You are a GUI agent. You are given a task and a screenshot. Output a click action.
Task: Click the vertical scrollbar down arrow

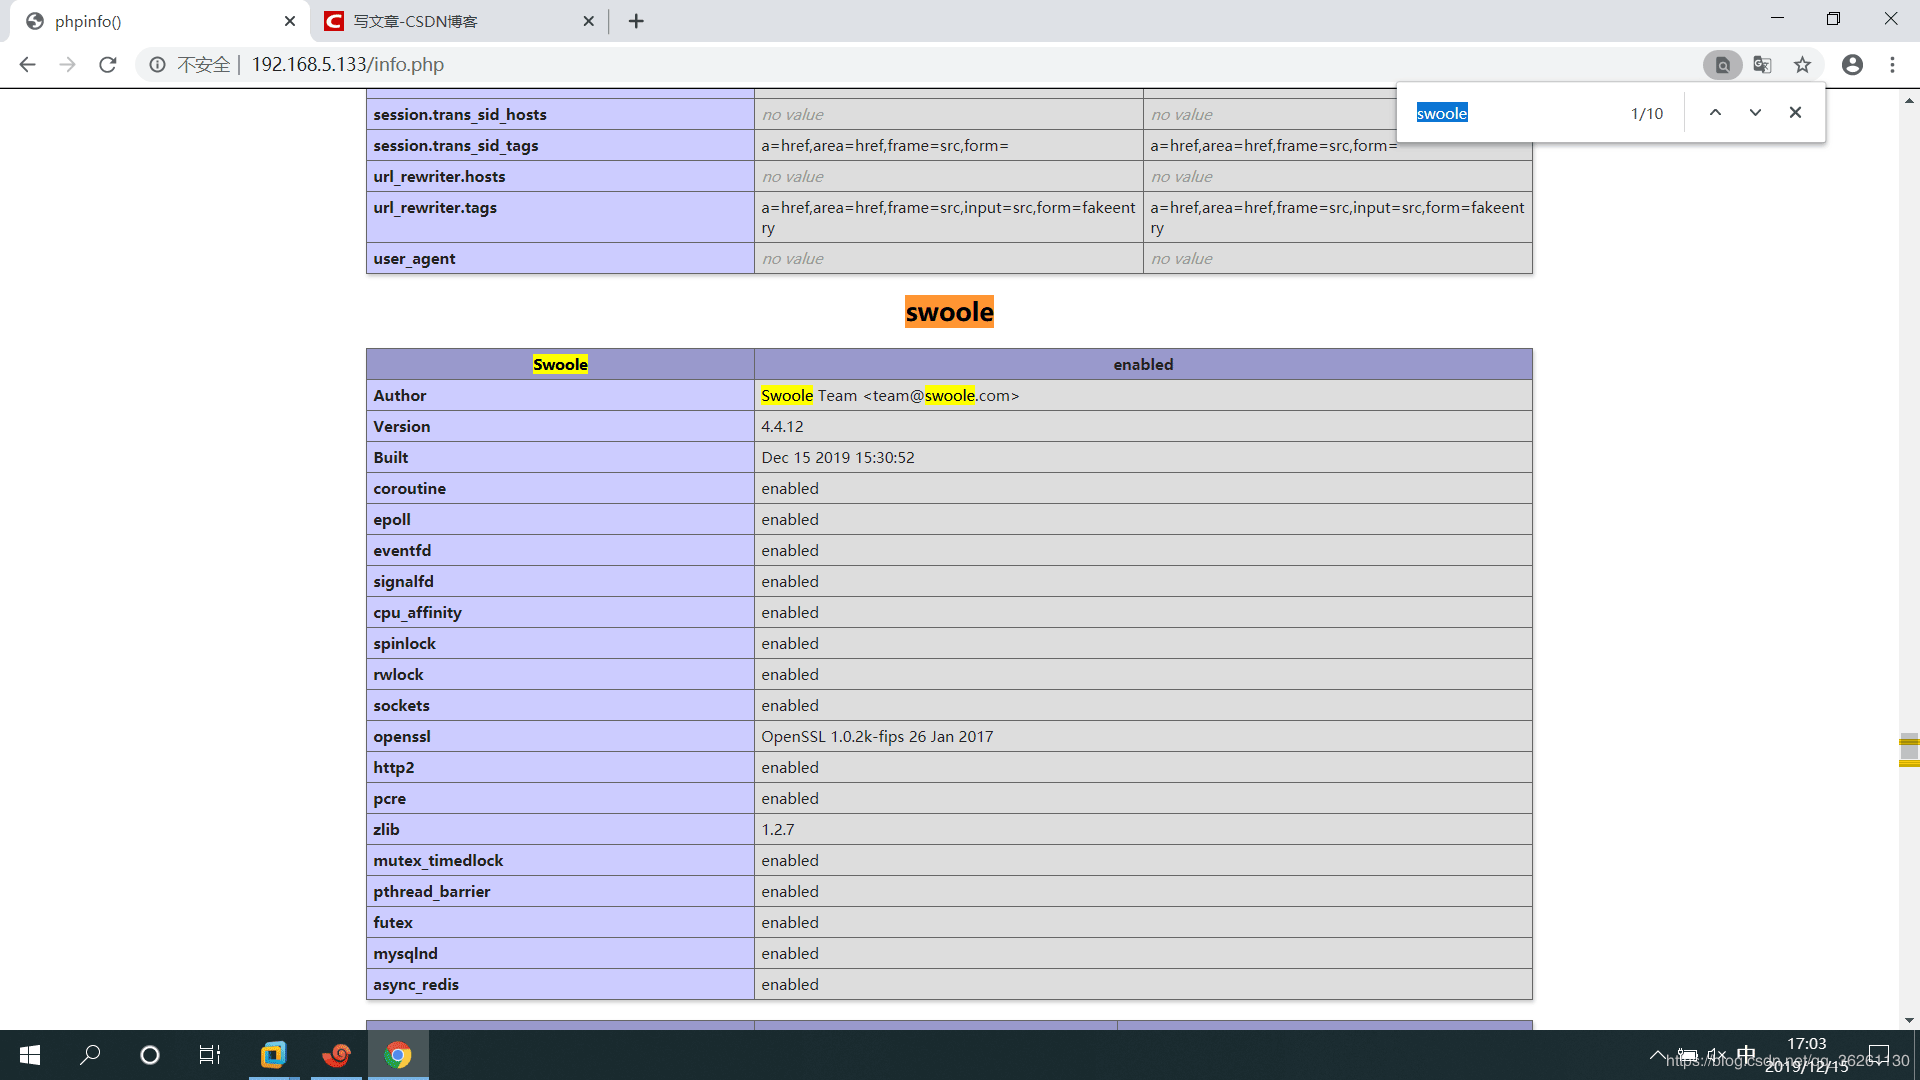point(1909,1020)
